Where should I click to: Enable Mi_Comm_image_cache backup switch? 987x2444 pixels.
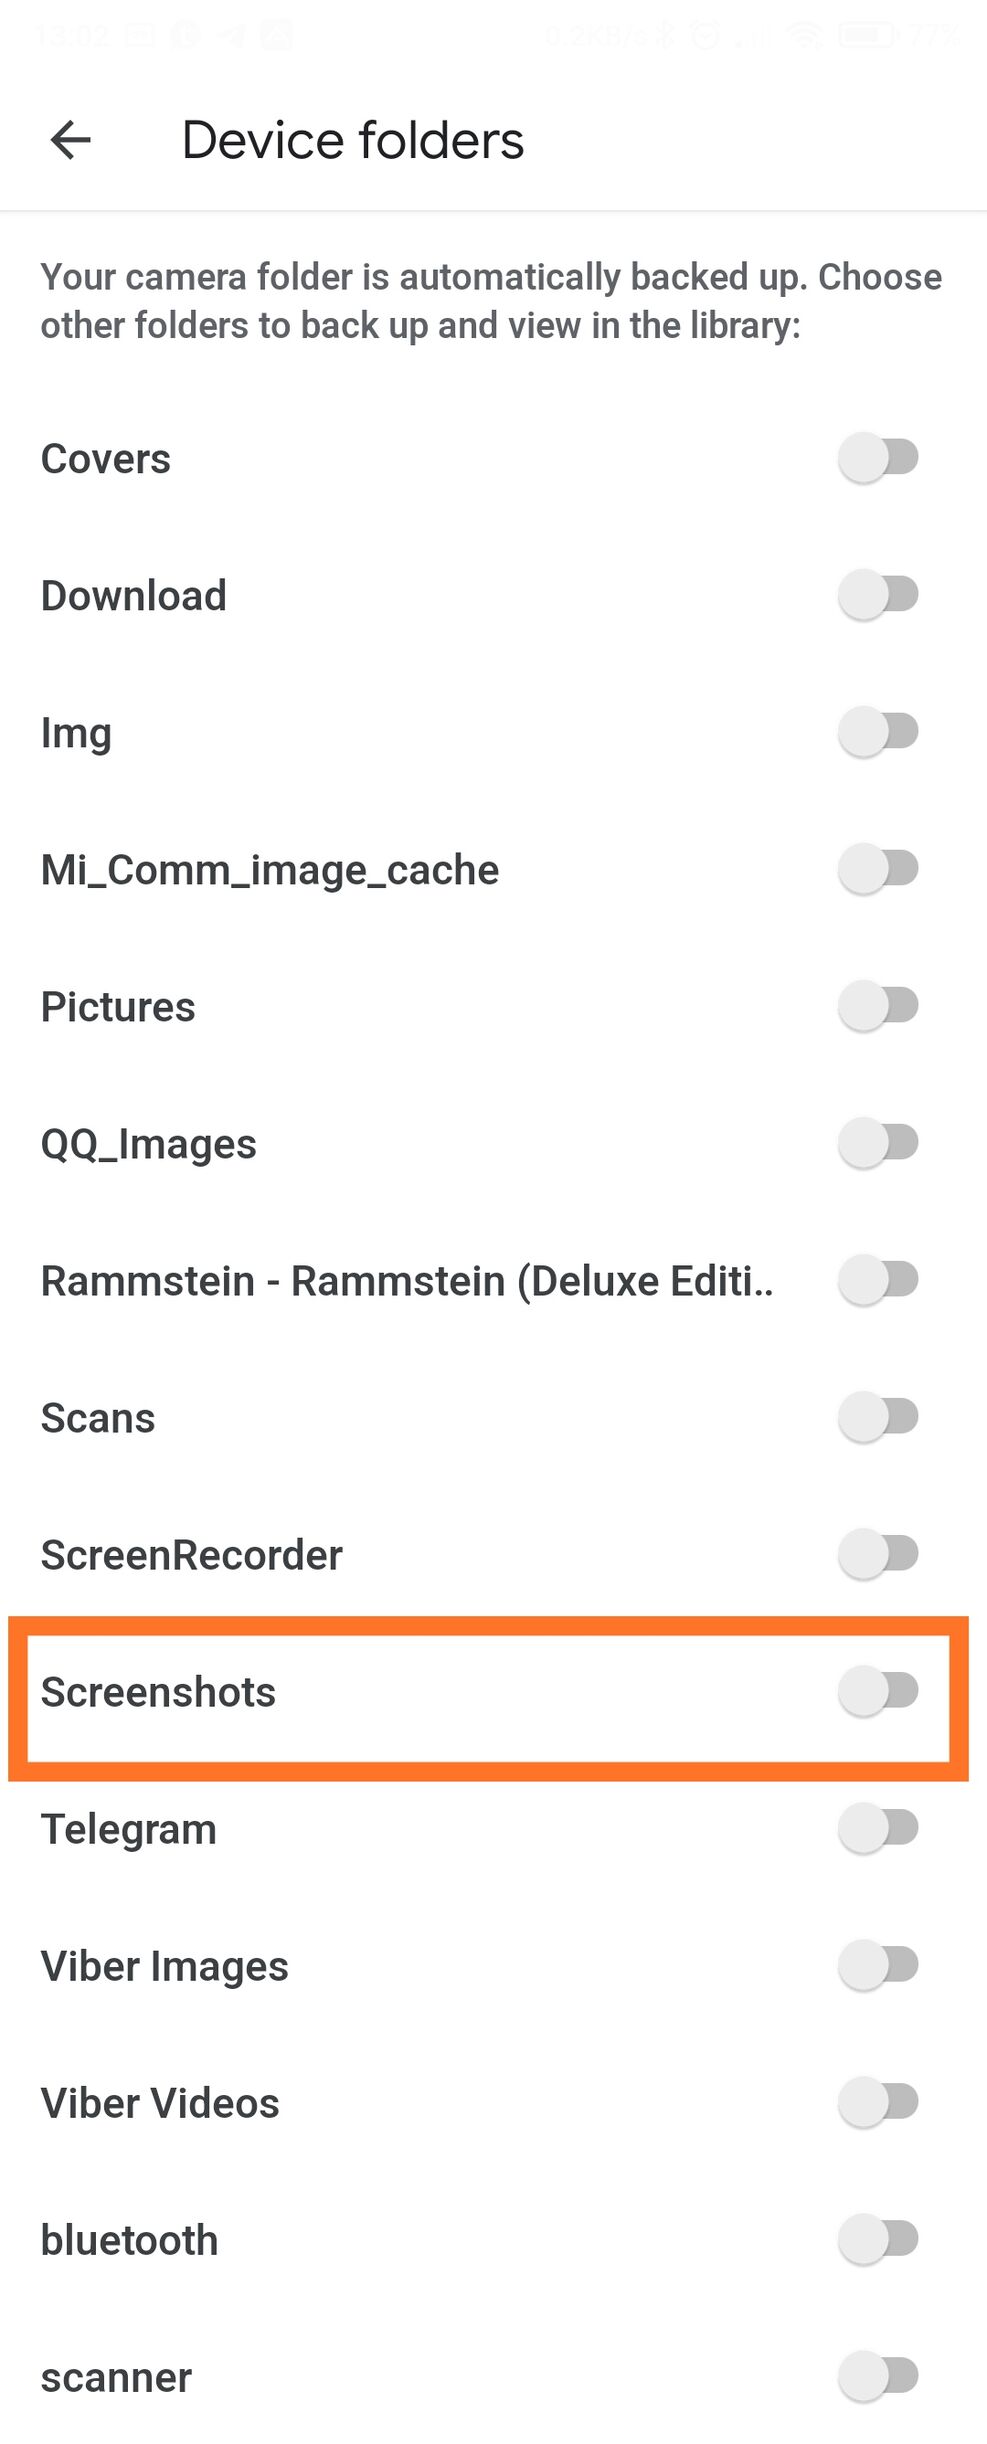[x=879, y=869]
